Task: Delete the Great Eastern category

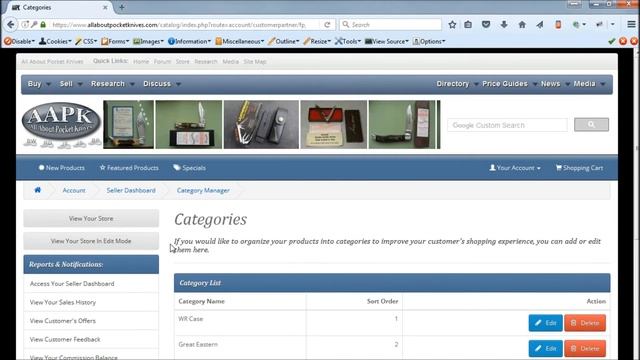Action: coord(585,349)
